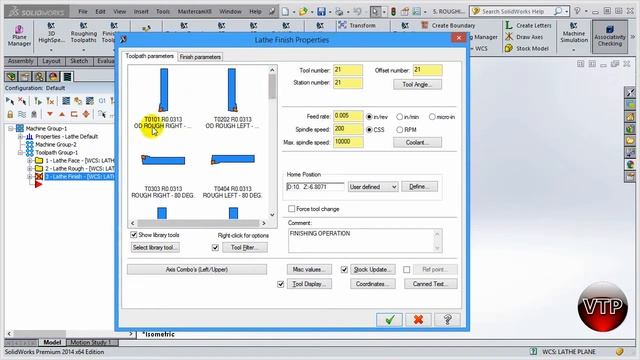Select the micro-in feed rate option
Image resolution: width=640 pixels, height=360 pixels.
(432, 117)
